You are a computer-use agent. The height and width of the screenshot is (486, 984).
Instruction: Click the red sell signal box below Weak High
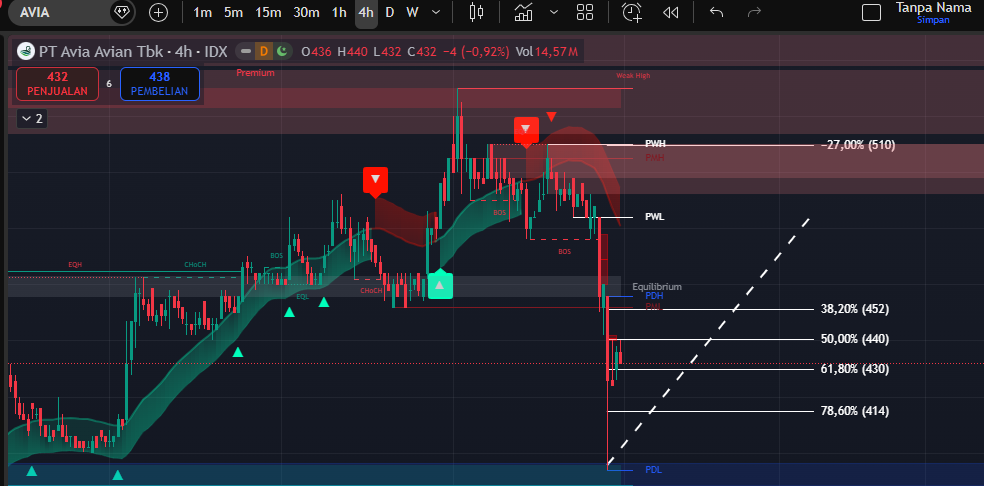click(526, 131)
